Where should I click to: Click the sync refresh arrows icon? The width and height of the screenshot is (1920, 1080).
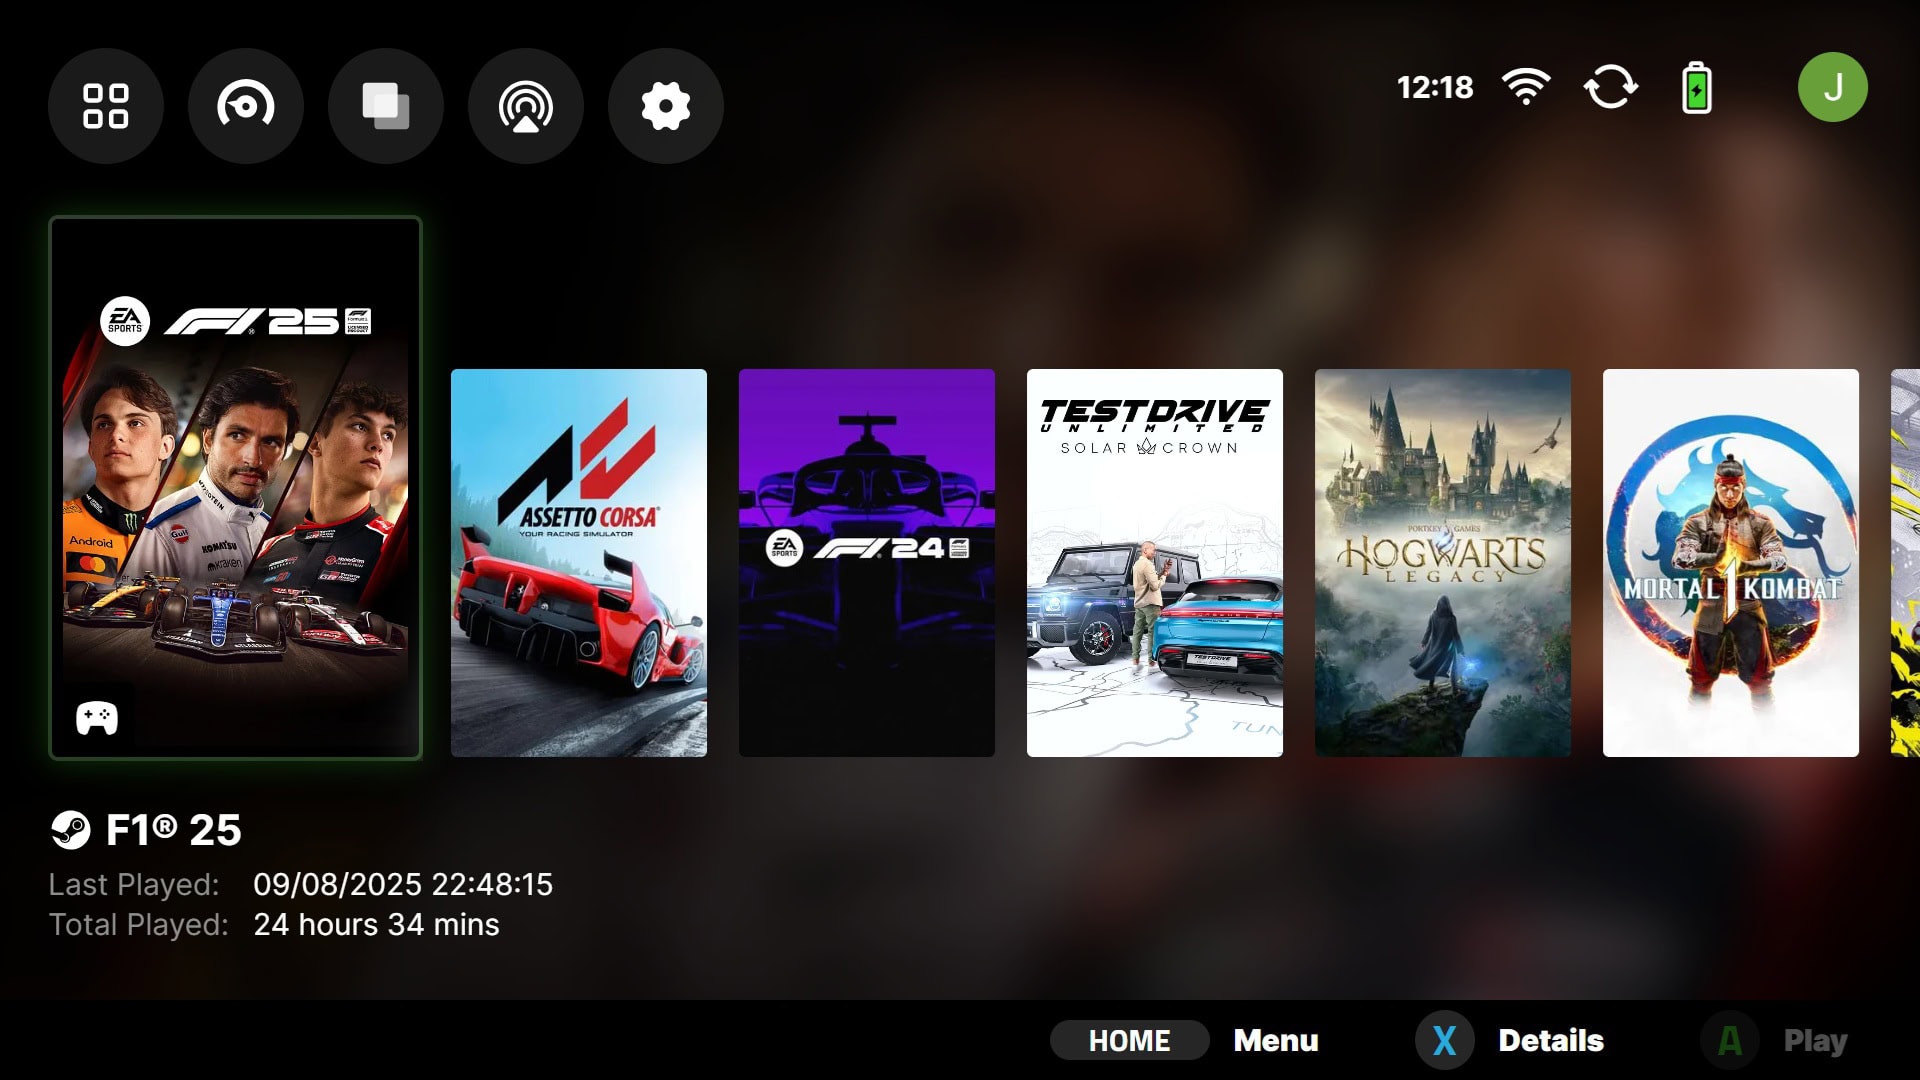1611,87
